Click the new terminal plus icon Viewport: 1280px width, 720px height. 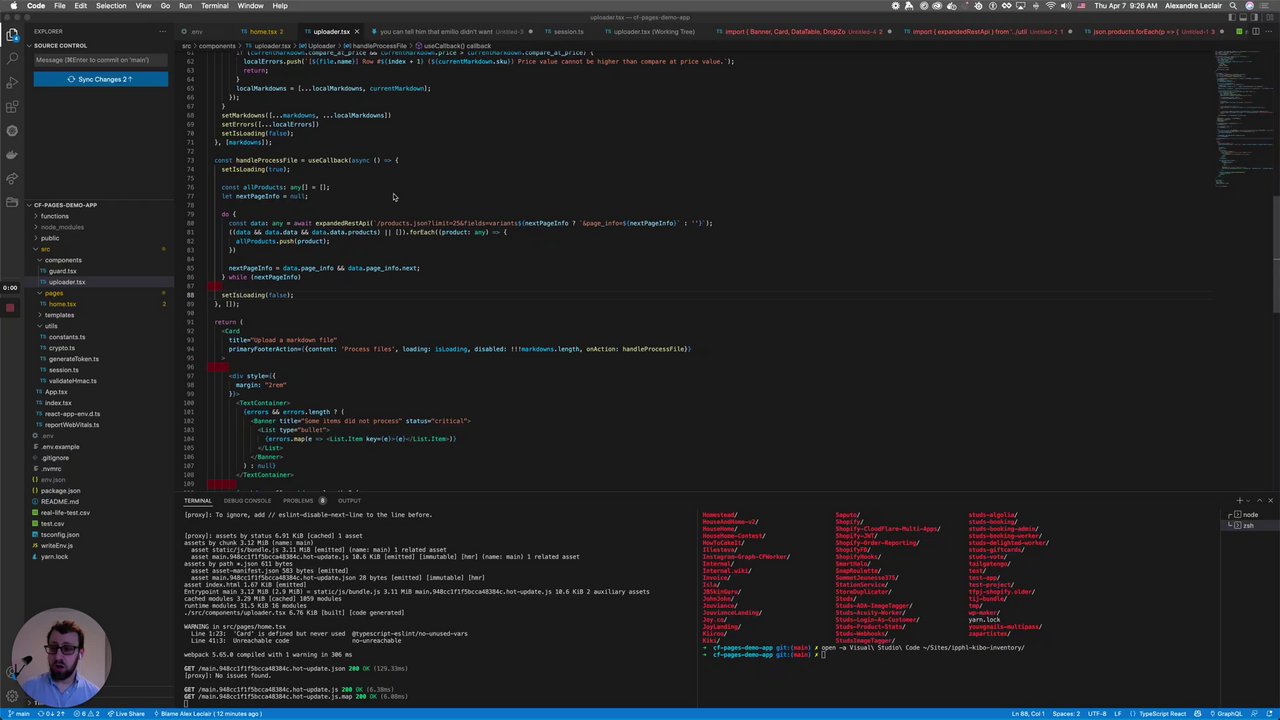(x=1239, y=500)
